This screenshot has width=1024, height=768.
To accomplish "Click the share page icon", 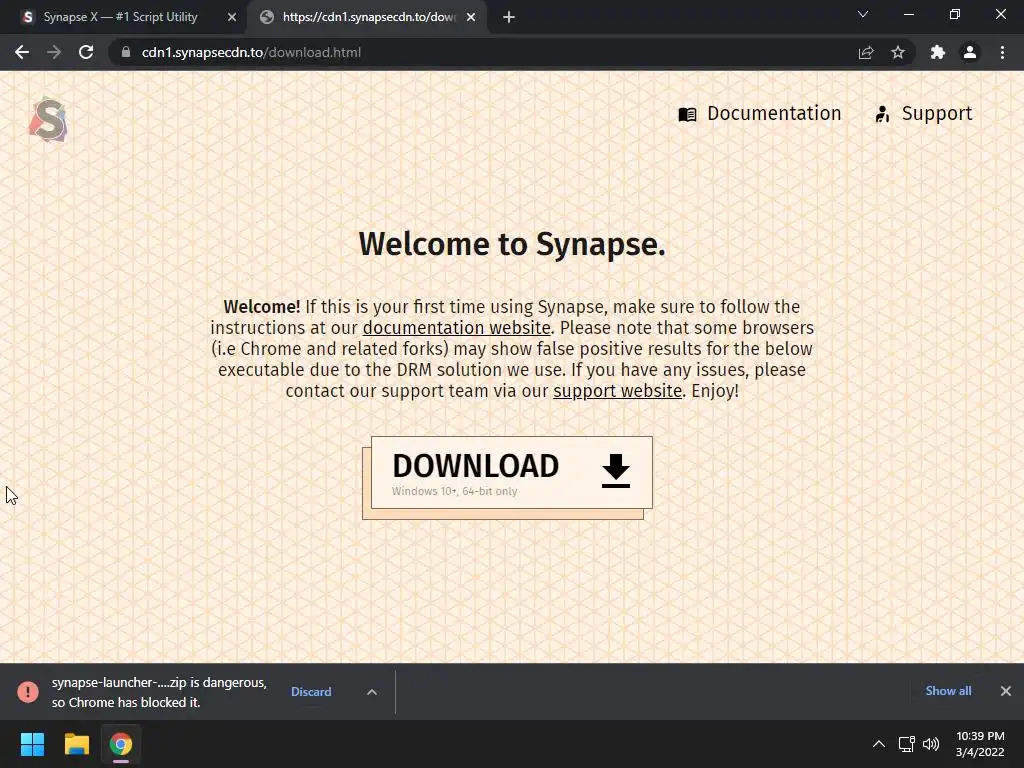I will coord(866,52).
